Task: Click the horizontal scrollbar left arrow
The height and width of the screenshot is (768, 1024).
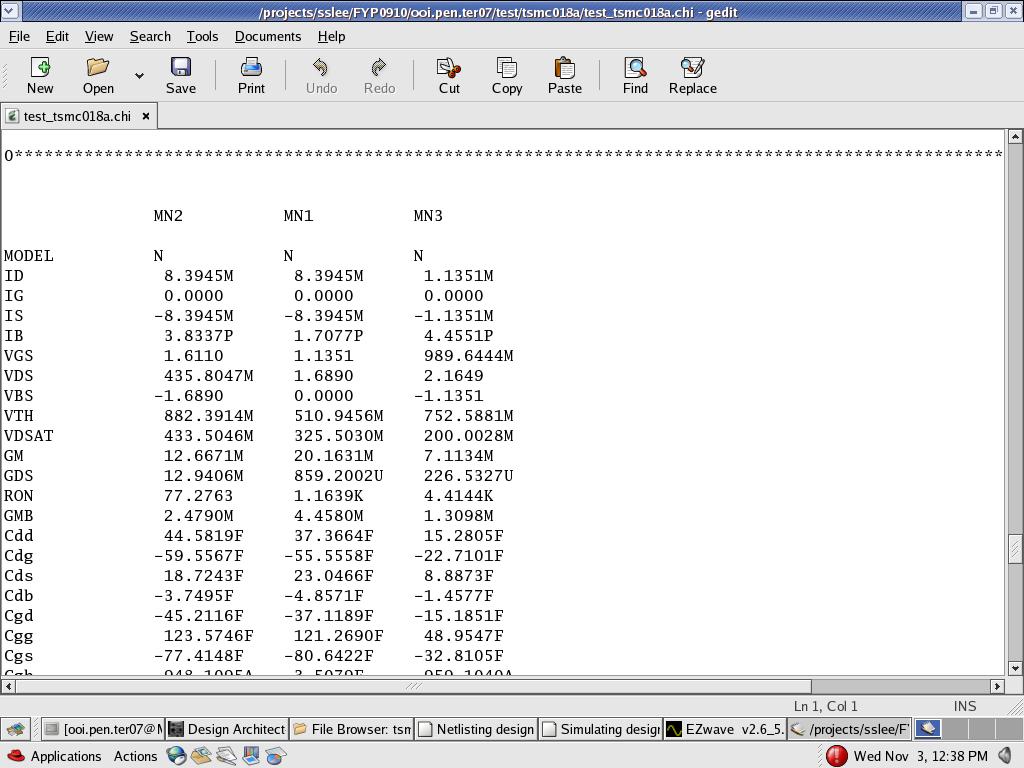Action: click(x=8, y=686)
